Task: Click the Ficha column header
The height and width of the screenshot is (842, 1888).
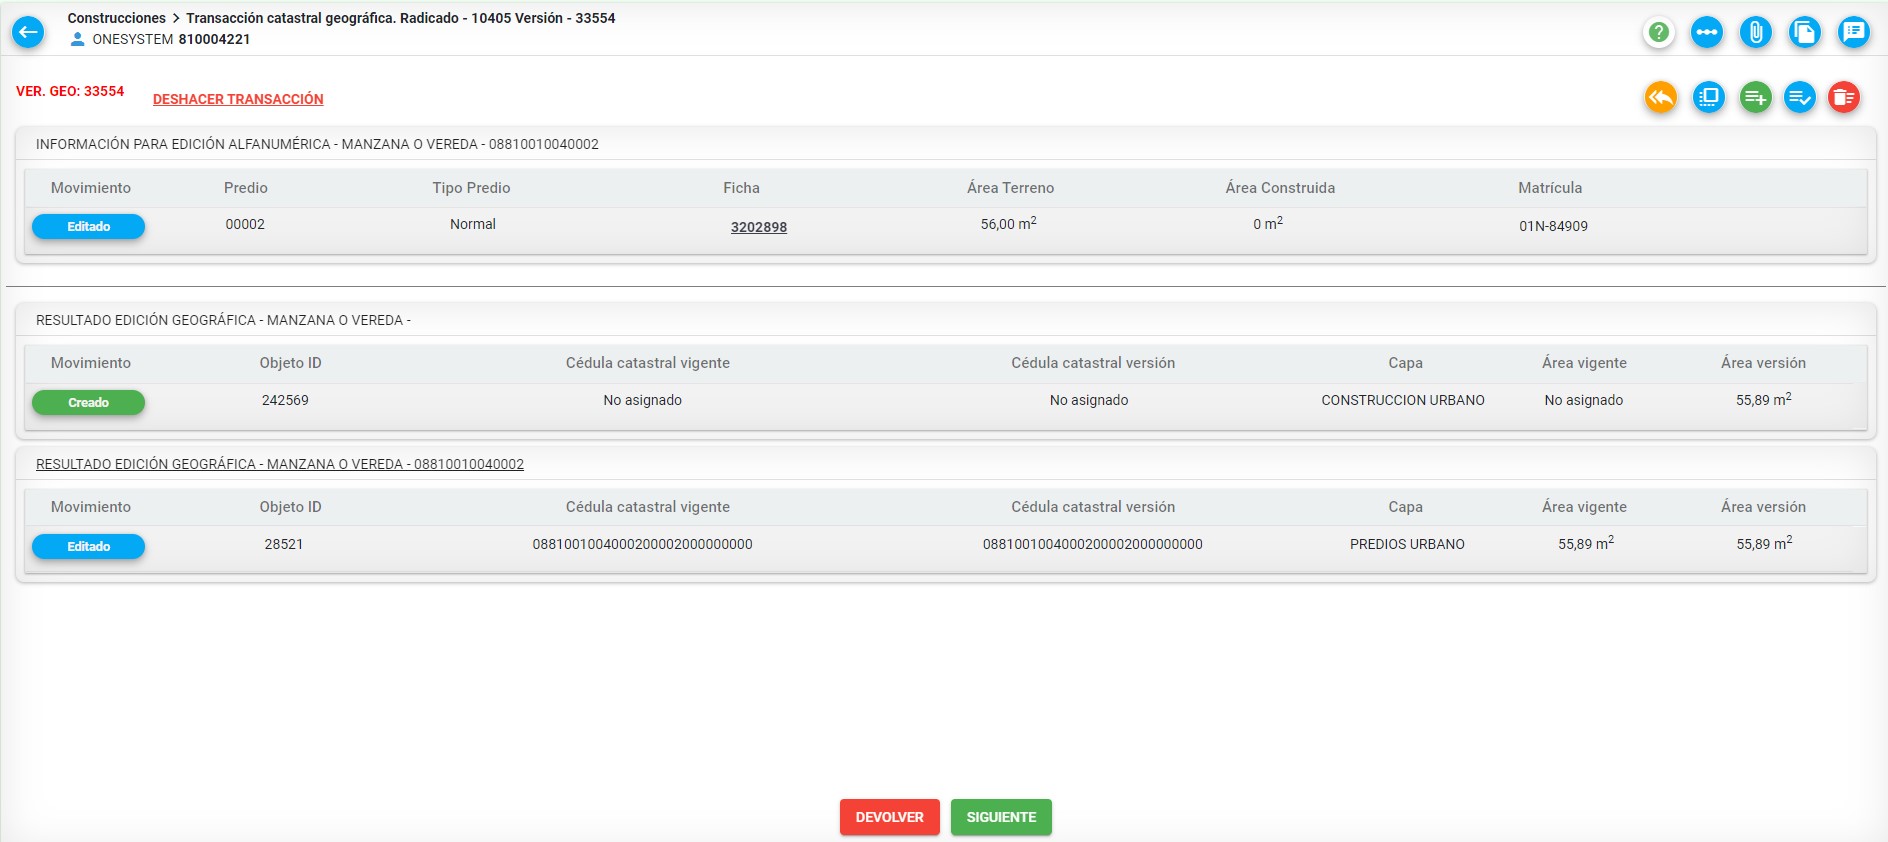Action: (741, 188)
